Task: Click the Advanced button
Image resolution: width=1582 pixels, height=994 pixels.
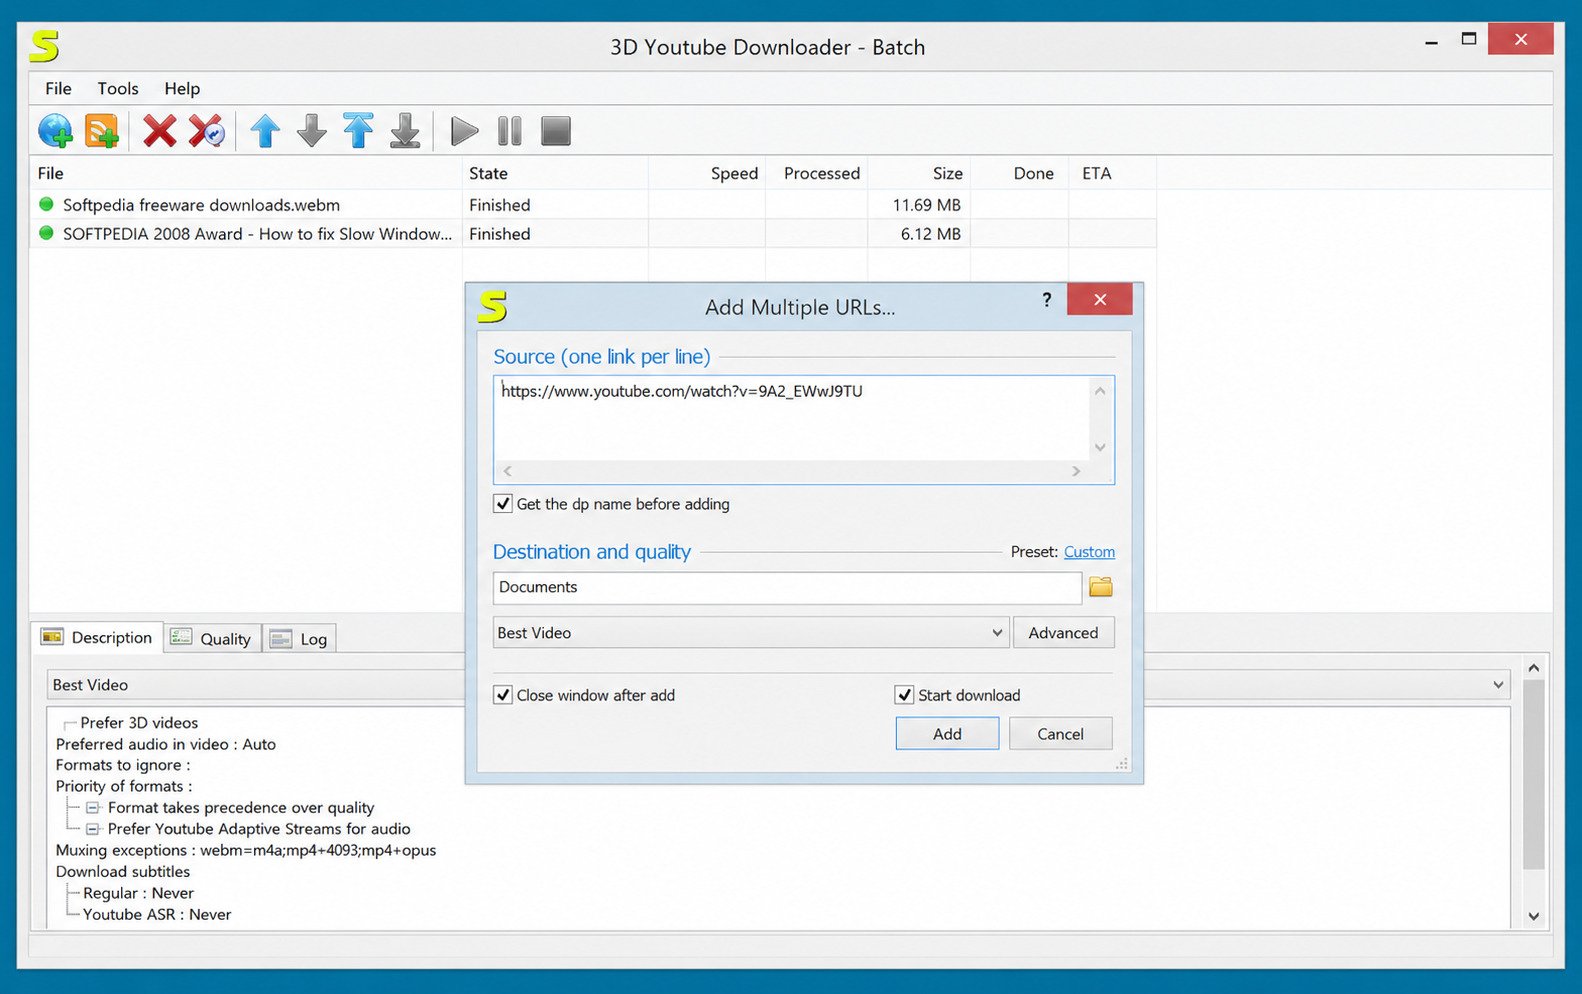Action: click(1063, 633)
